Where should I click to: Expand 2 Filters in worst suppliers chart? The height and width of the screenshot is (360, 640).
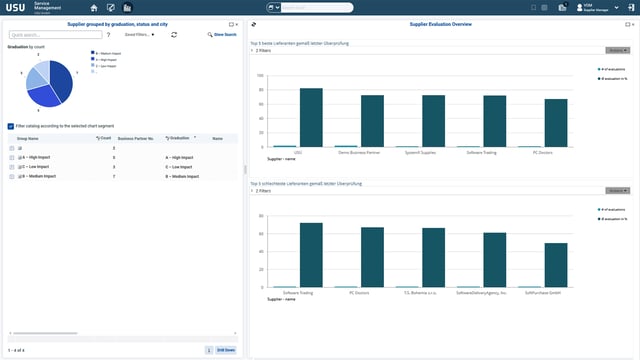[261, 191]
